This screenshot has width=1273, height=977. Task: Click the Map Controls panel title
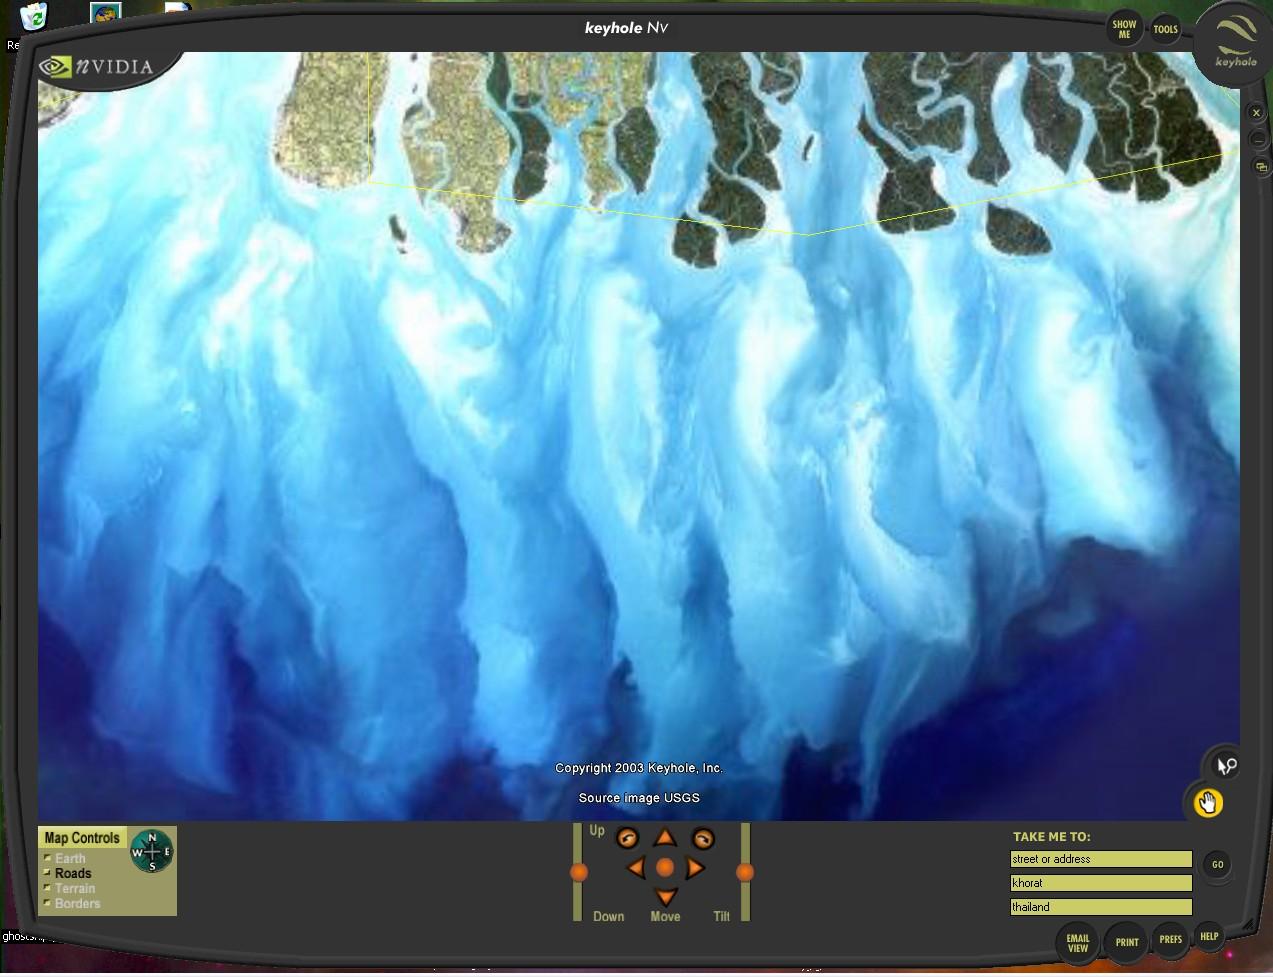coord(82,838)
